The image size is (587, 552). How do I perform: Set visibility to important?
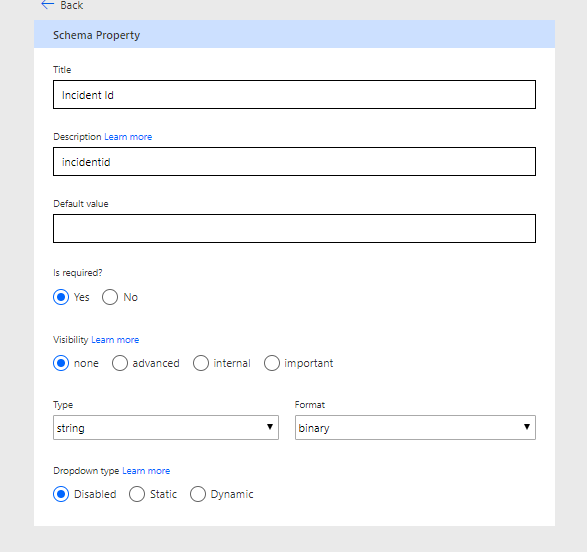click(272, 363)
